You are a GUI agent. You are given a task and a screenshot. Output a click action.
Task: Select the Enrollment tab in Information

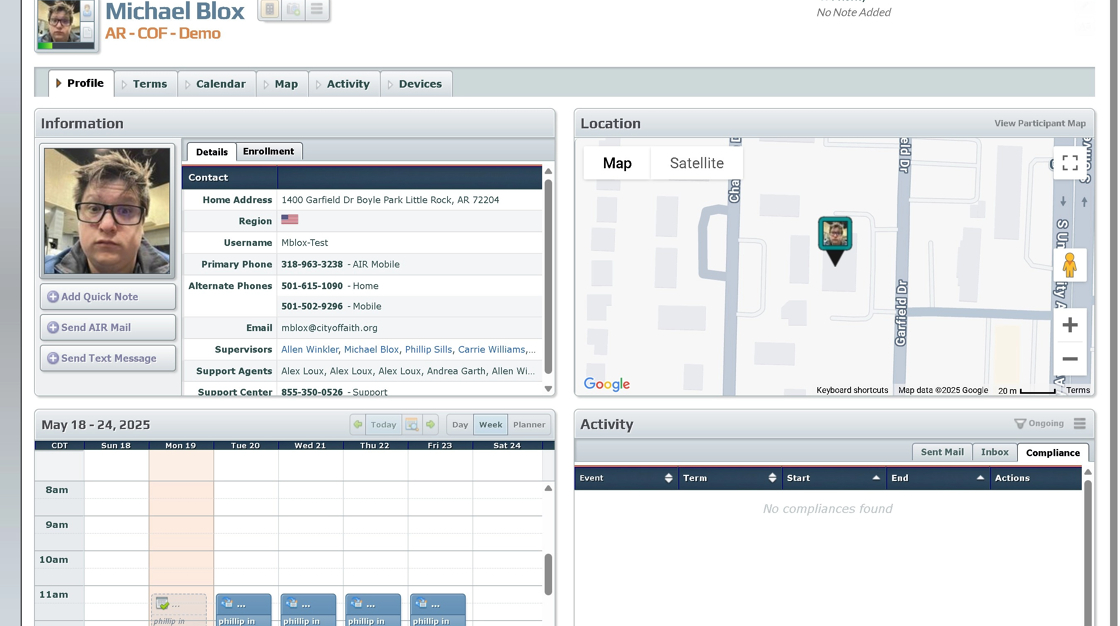[x=269, y=151]
